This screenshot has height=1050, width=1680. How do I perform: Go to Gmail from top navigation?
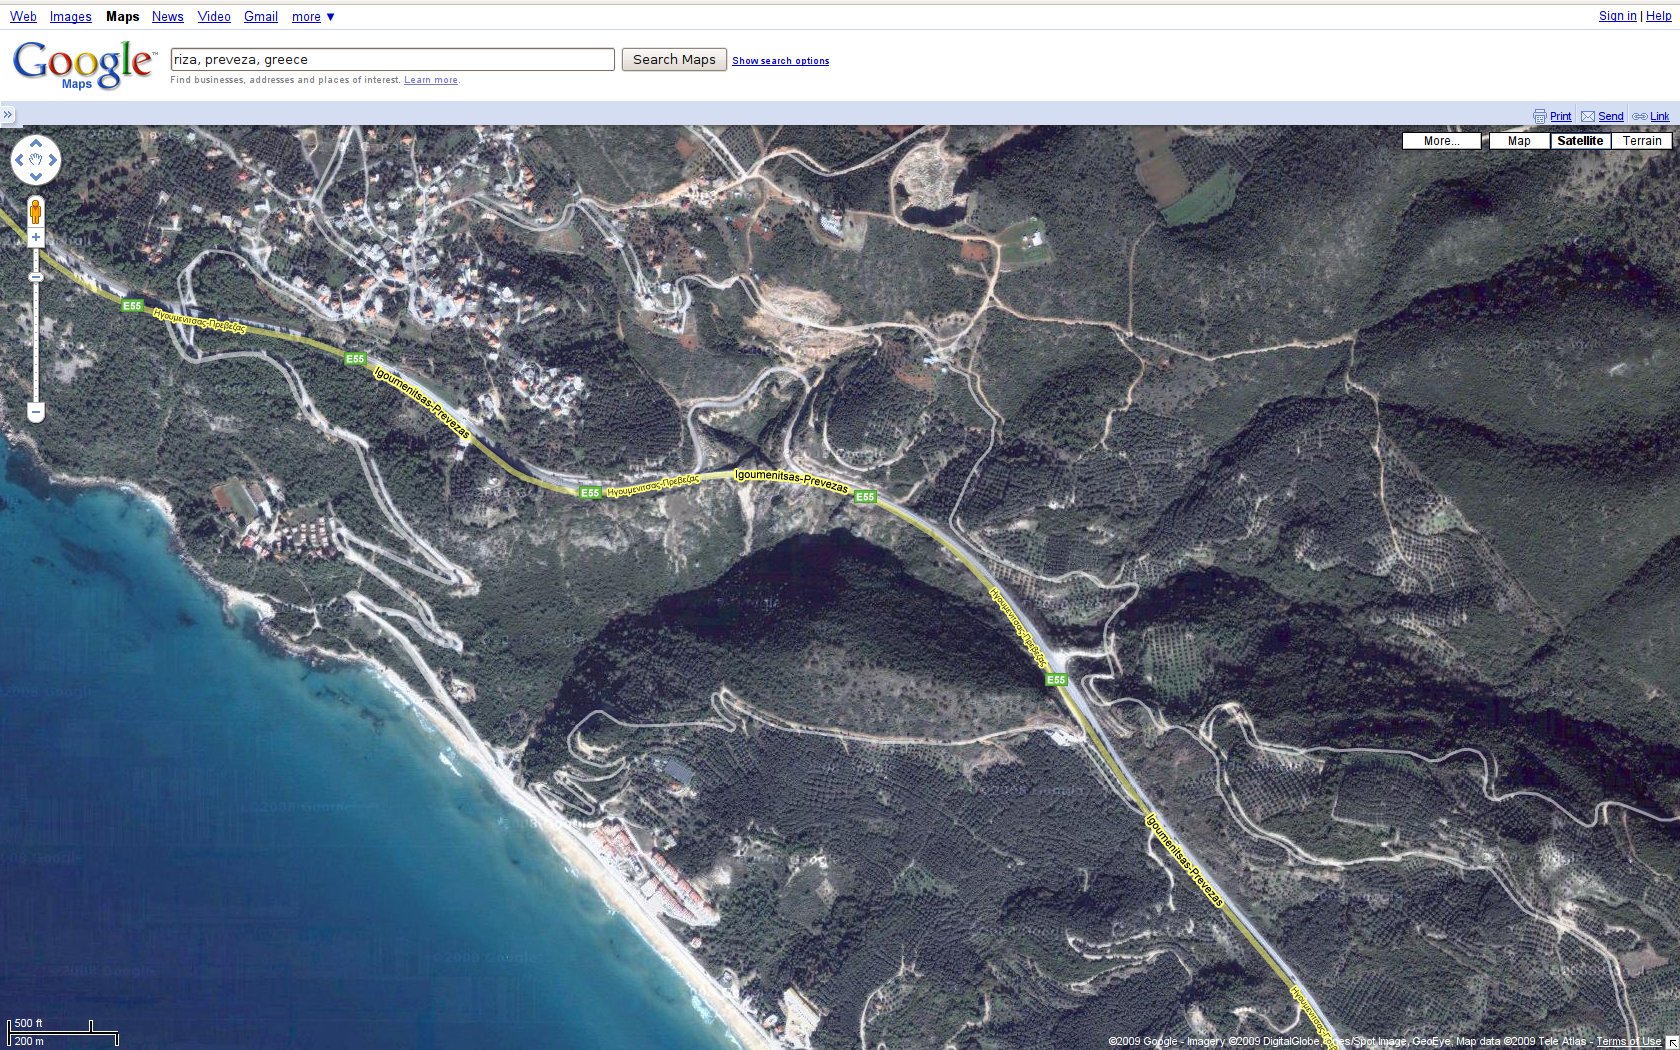(x=260, y=17)
